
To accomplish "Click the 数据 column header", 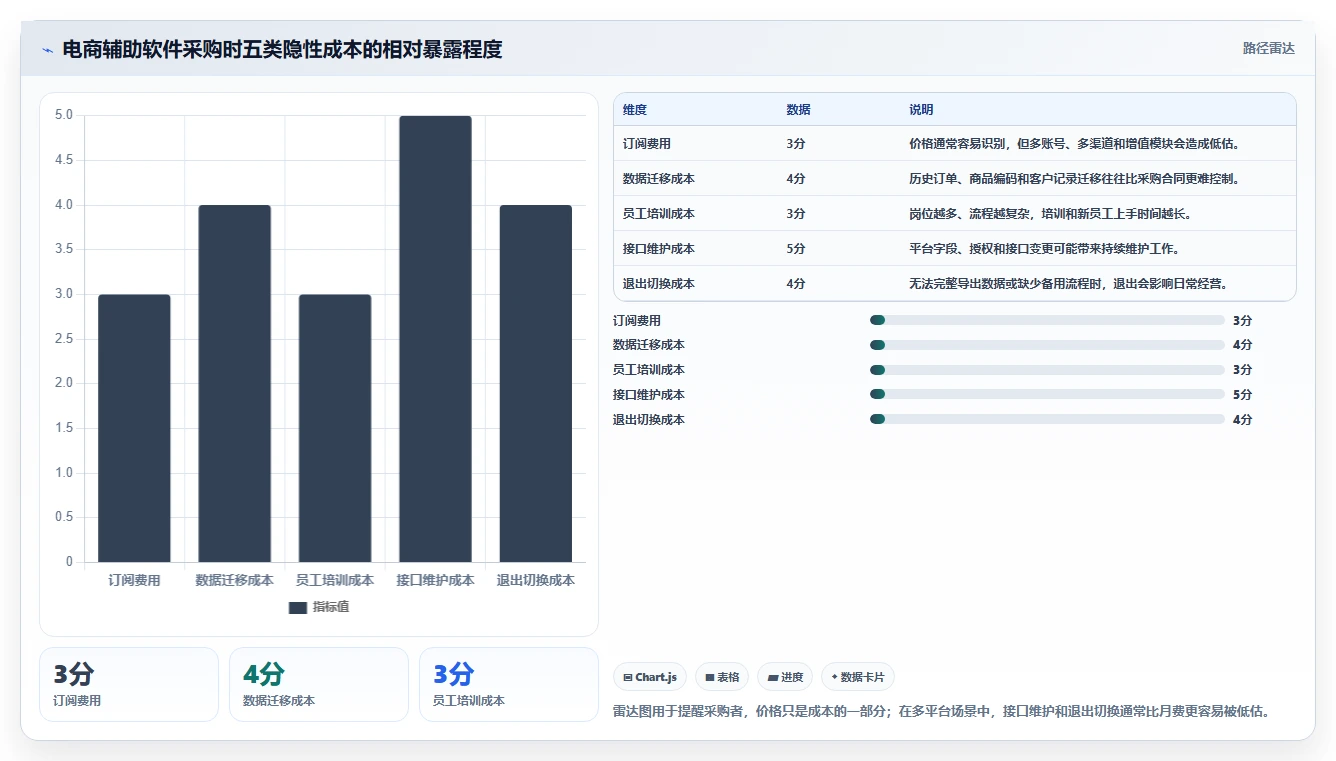I will point(799,110).
